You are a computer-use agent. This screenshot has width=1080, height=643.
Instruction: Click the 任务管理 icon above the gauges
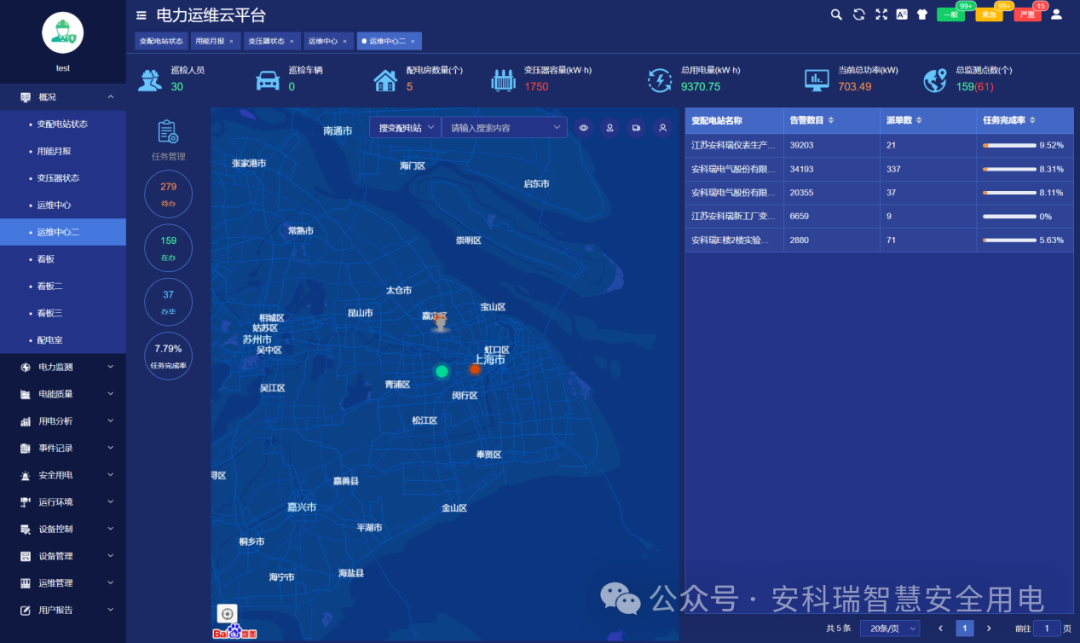click(167, 132)
